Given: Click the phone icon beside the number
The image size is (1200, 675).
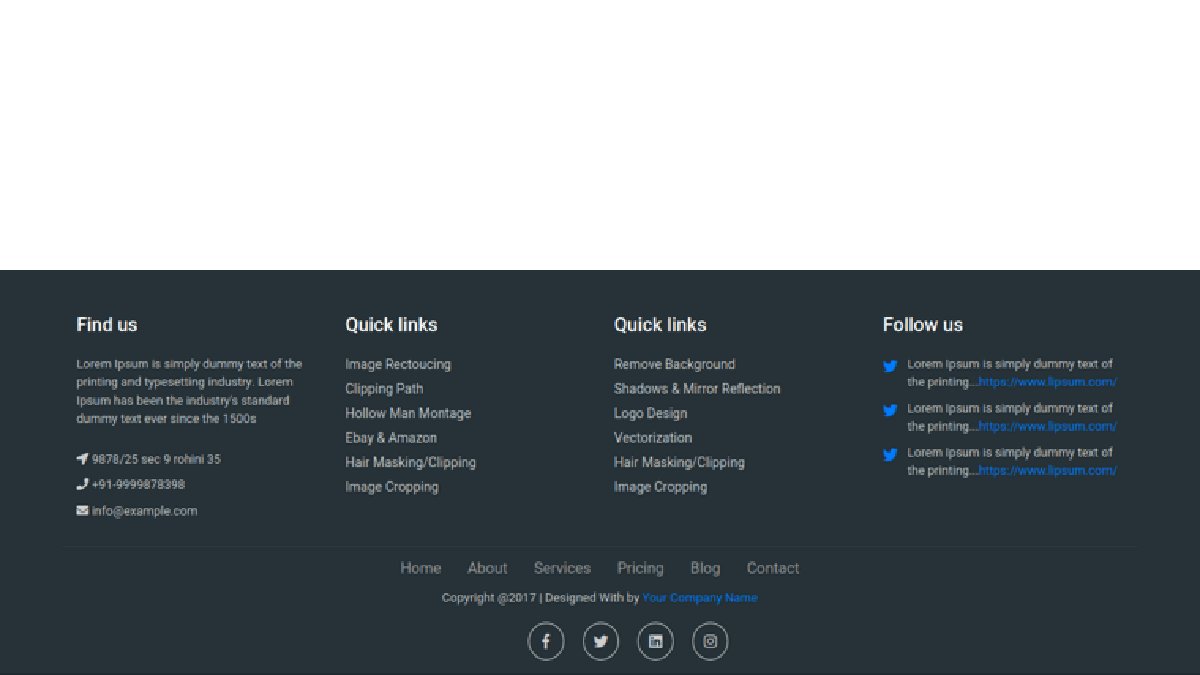Looking at the screenshot, I should tap(82, 485).
